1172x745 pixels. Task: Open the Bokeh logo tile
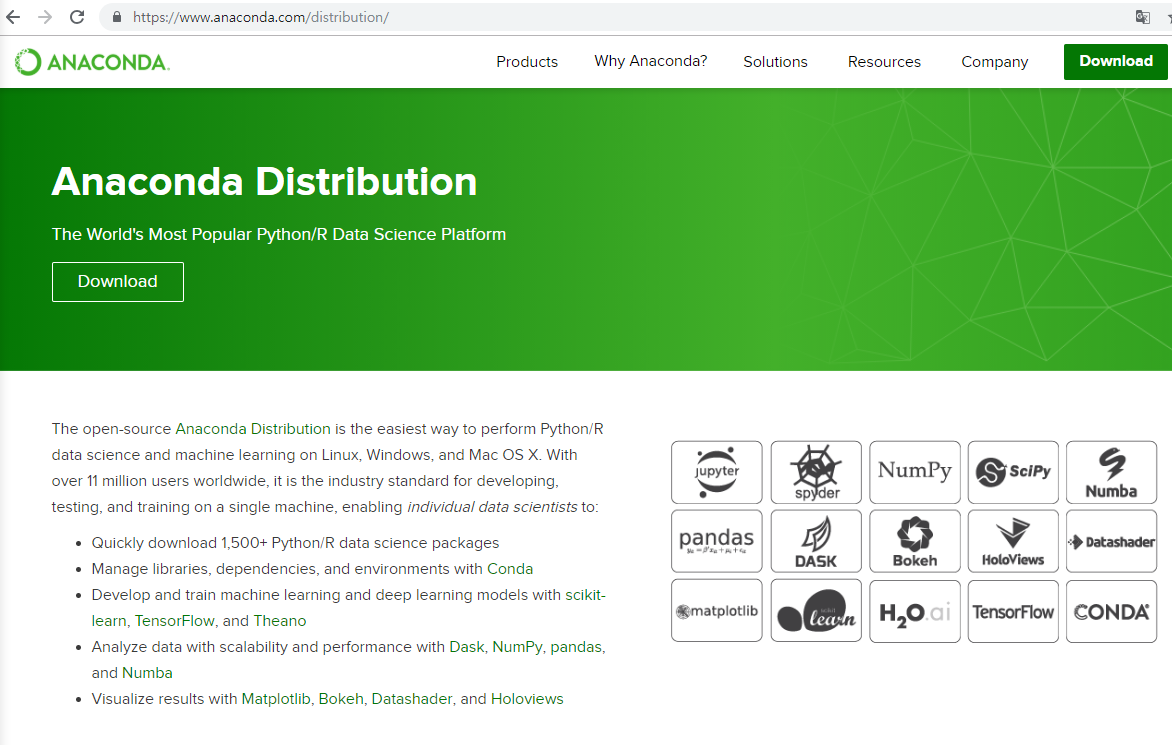pos(915,541)
